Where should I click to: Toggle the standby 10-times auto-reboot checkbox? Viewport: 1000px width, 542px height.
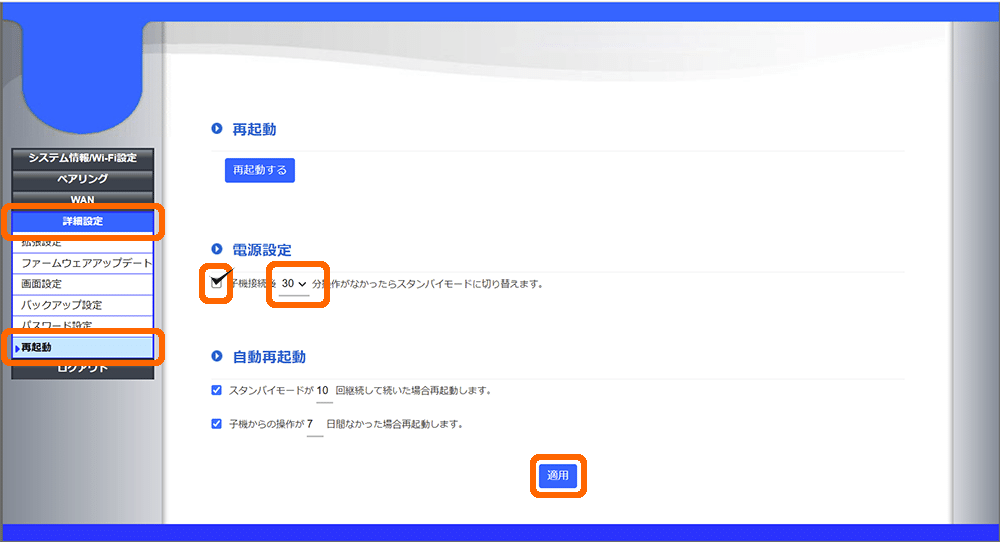(x=217, y=390)
